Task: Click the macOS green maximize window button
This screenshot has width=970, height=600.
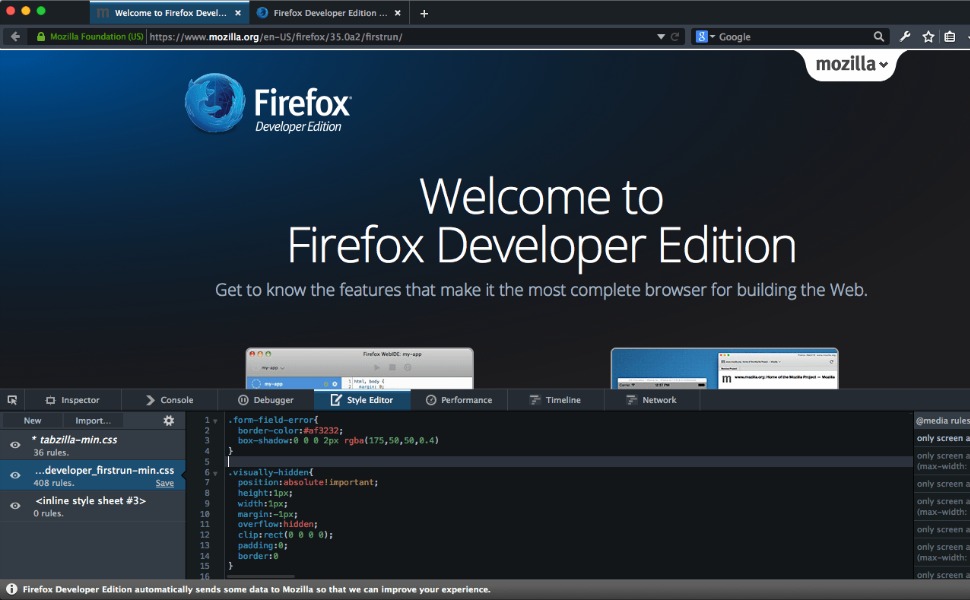Action: click(x=41, y=11)
